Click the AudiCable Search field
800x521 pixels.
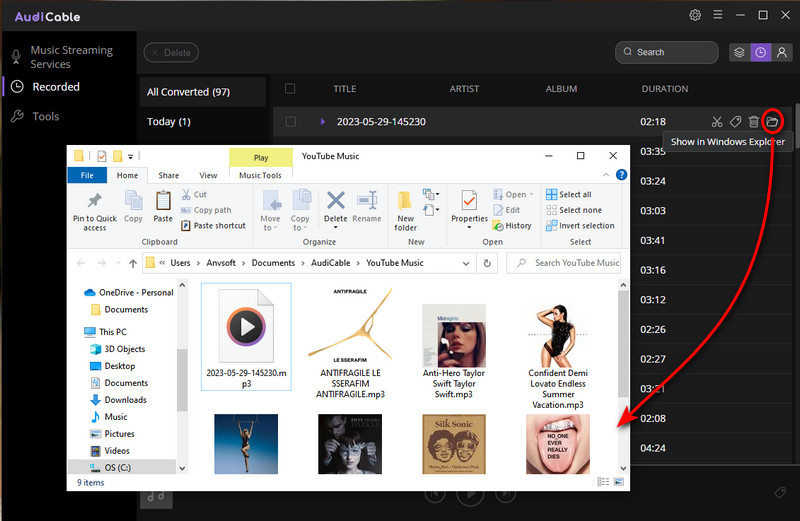point(666,52)
